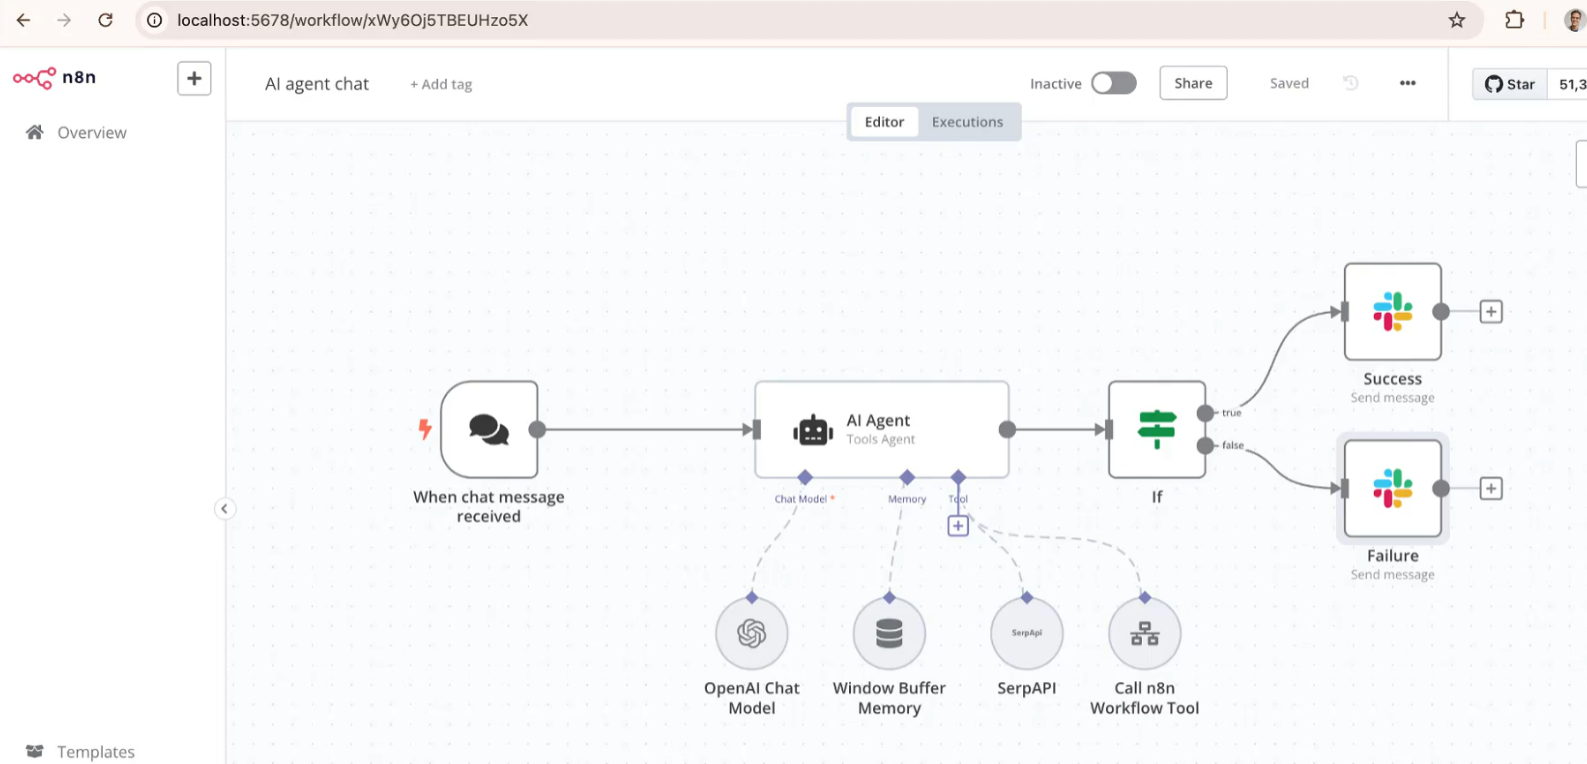Screen dimensions: 1587x764
Task: Add node after the Success output
Action: click(1490, 312)
